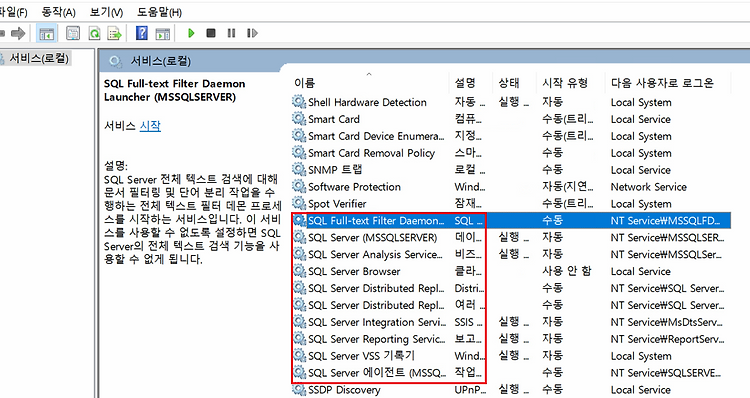
Task: Select the Smart Card Device Enumera... service
Action: (376, 136)
